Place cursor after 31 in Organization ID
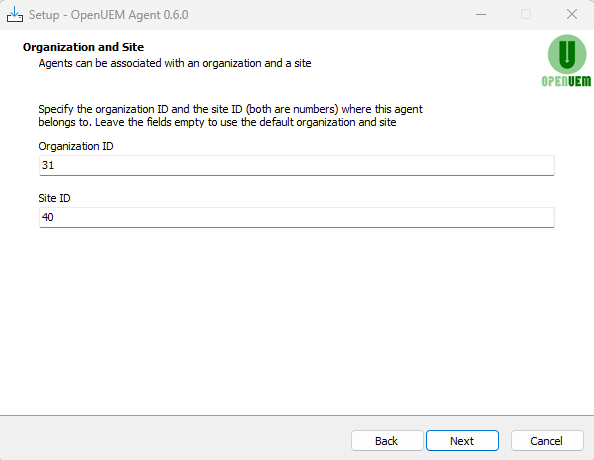Screen dimensions: 594x460 (x=55, y=165)
